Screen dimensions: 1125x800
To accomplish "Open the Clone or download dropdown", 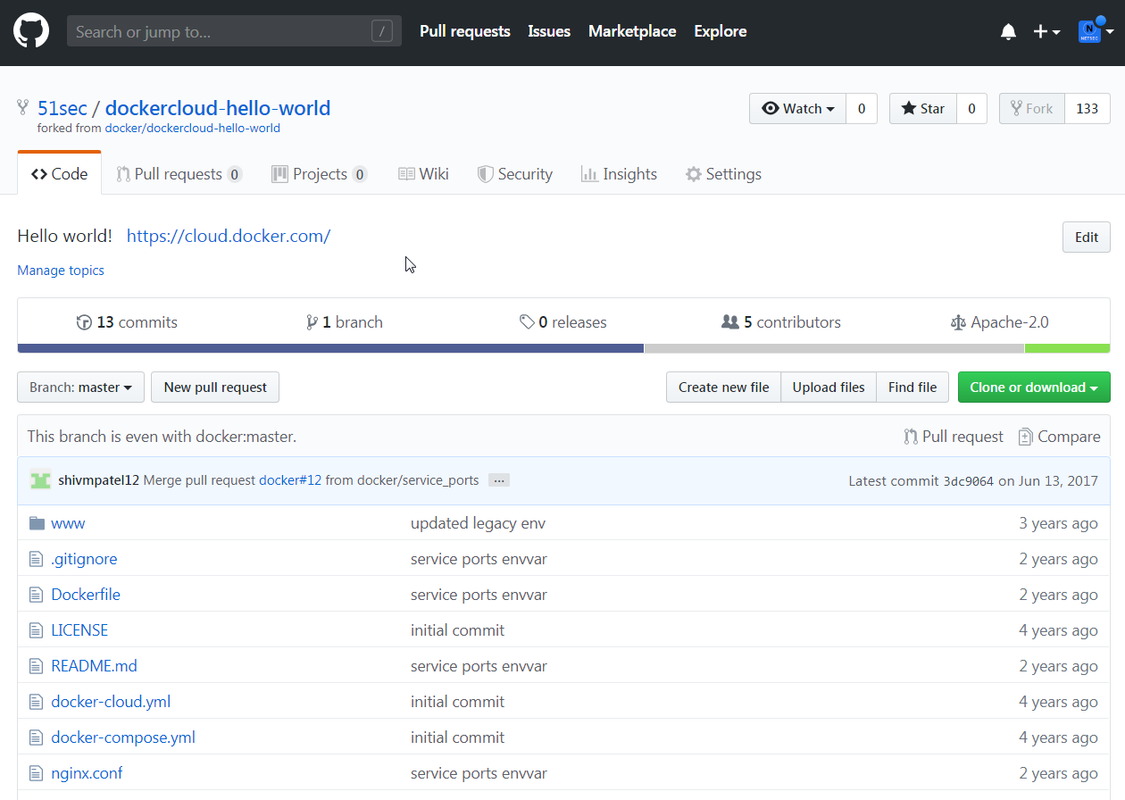I will [x=1034, y=387].
